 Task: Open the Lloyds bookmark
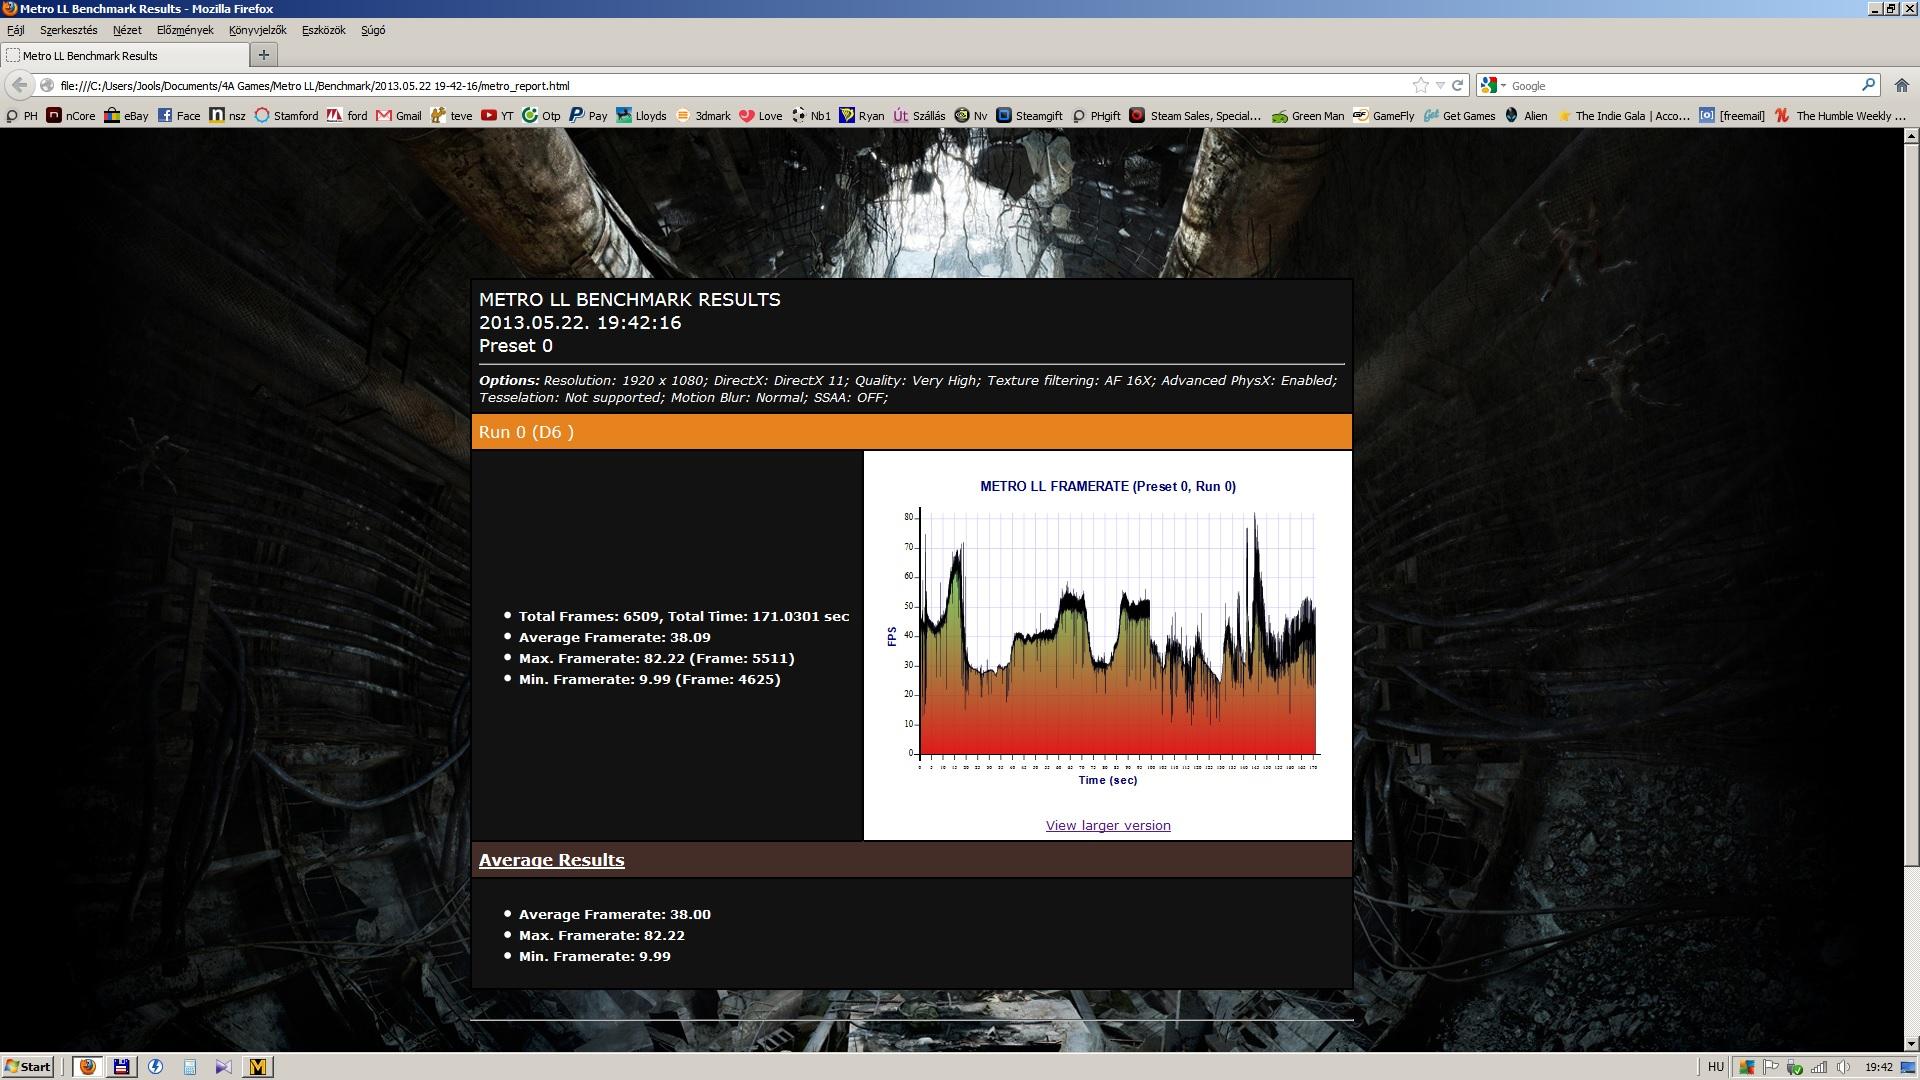tap(641, 115)
